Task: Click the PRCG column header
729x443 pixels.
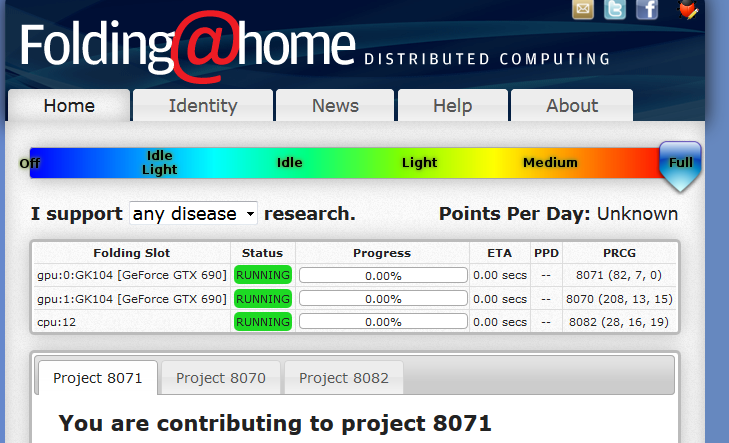Action: coord(619,253)
